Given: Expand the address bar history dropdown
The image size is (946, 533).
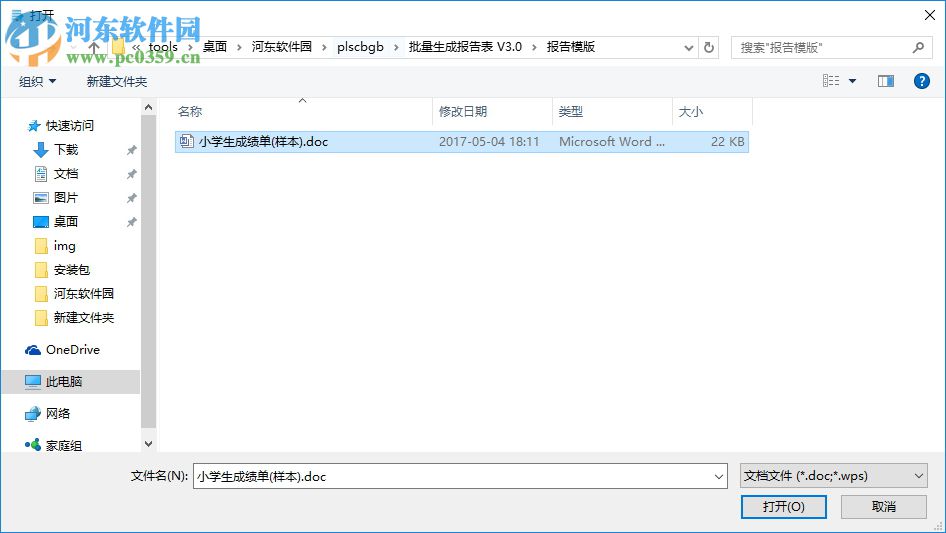Looking at the screenshot, I should (x=688, y=48).
